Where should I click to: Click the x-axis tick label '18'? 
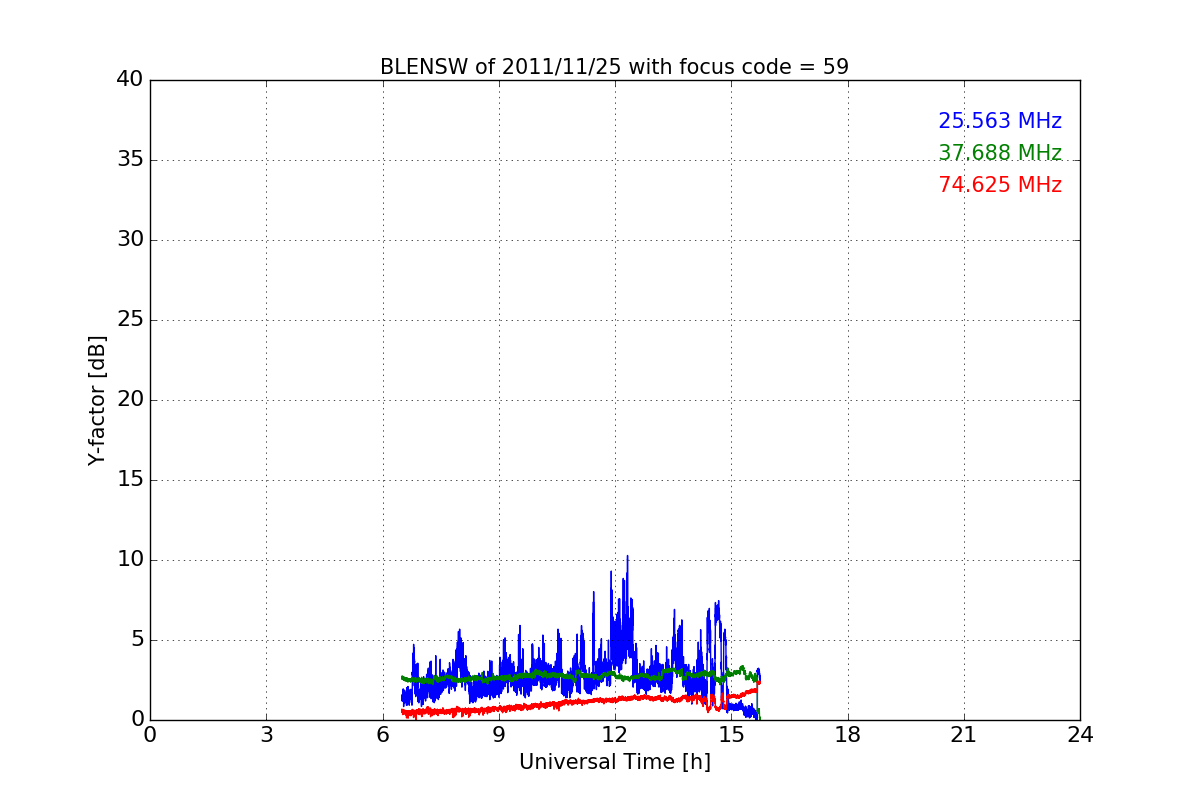848,735
